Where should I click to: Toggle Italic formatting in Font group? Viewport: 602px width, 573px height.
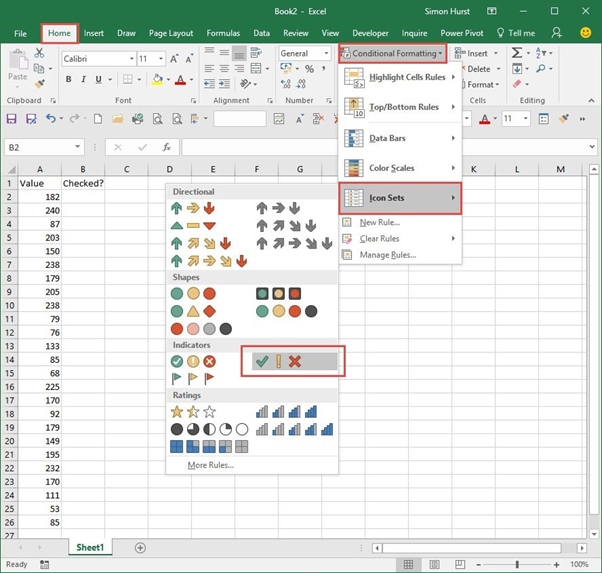(x=84, y=79)
